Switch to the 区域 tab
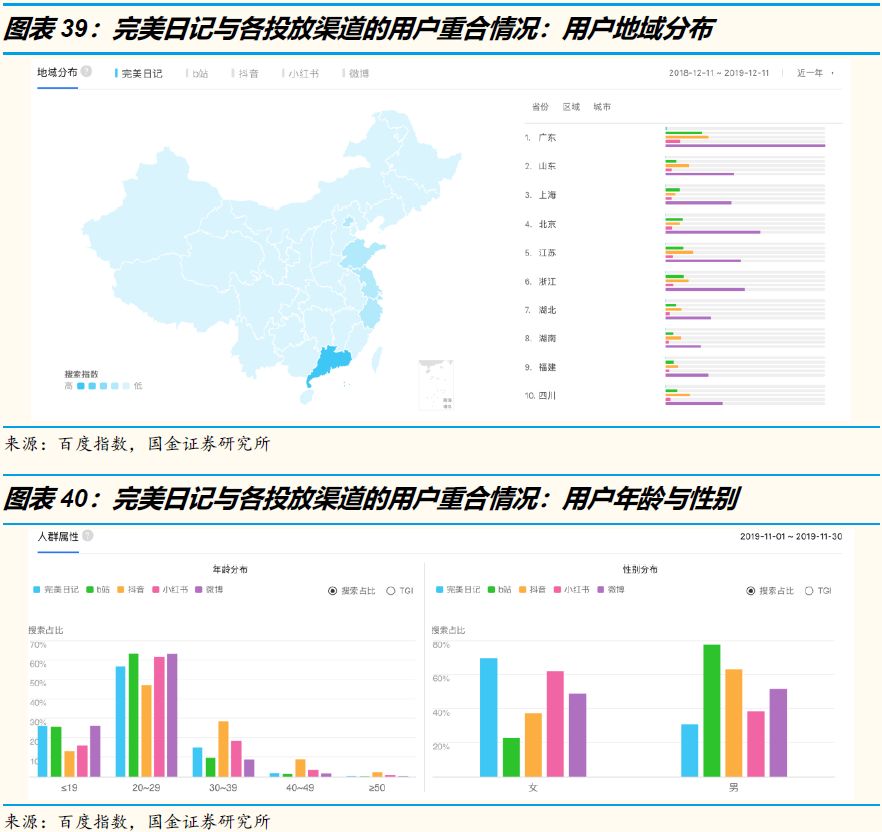 pyautogui.click(x=571, y=107)
